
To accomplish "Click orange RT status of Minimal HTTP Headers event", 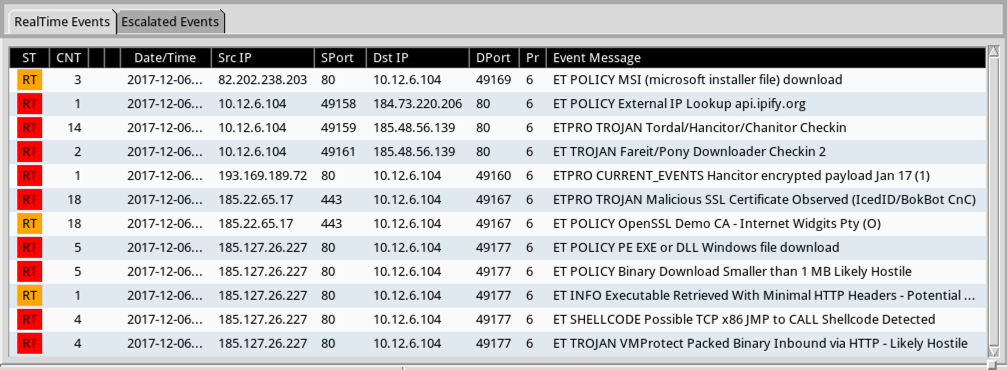I will pyautogui.click(x=30, y=295).
